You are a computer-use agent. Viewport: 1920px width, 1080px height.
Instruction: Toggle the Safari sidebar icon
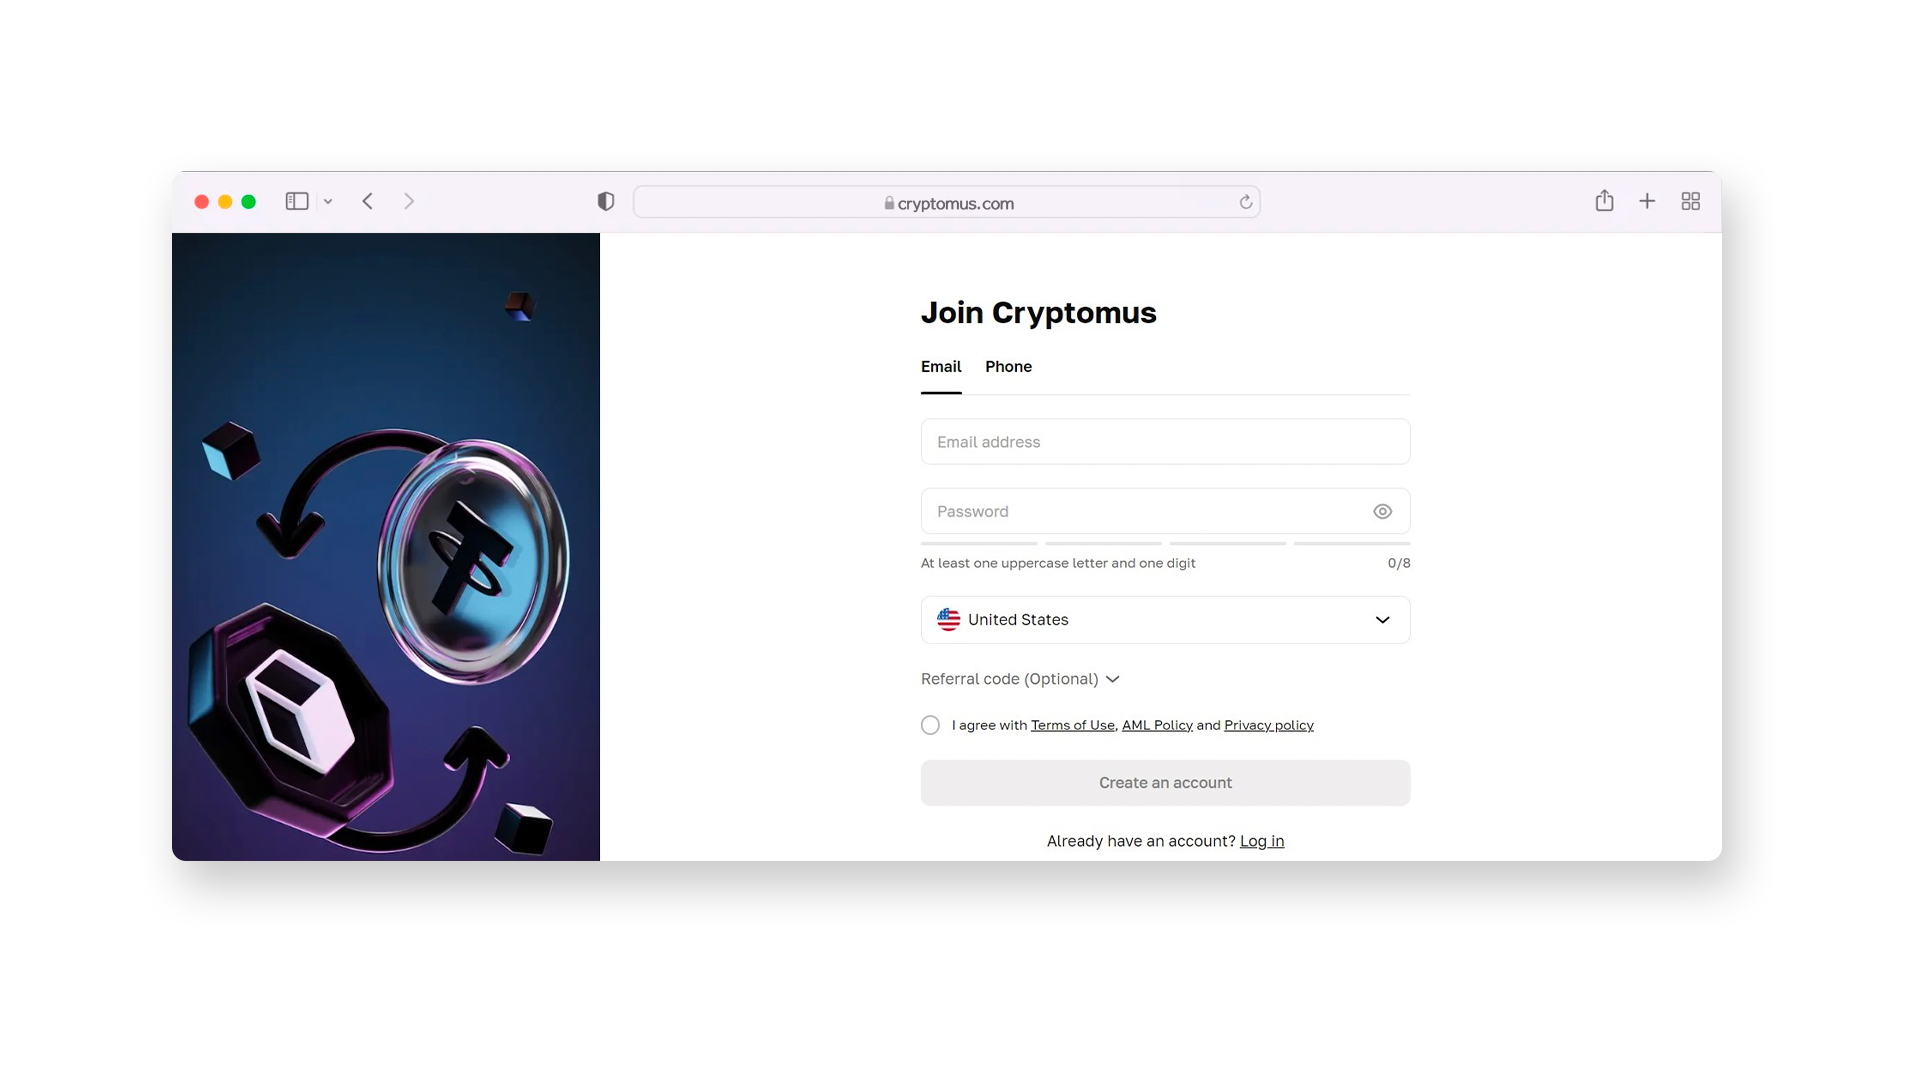click(297, 201)
